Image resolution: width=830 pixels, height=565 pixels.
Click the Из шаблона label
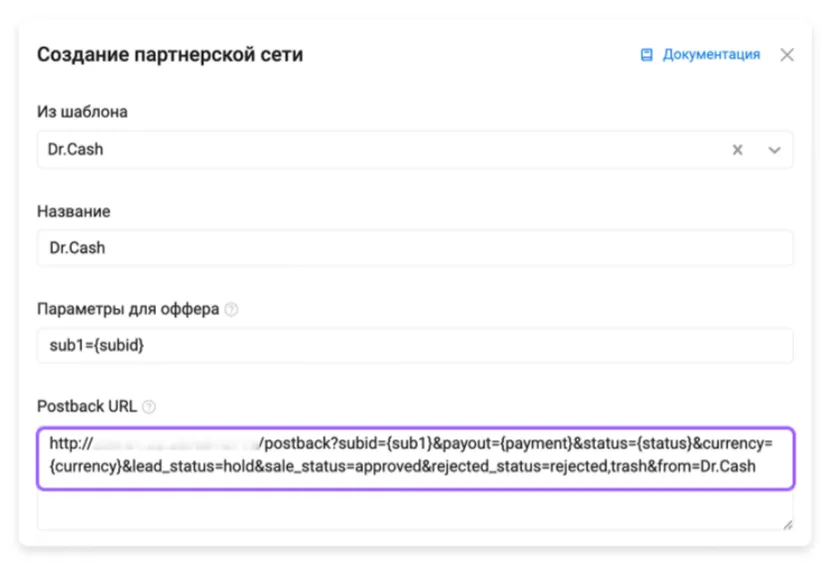click(82, 112)
